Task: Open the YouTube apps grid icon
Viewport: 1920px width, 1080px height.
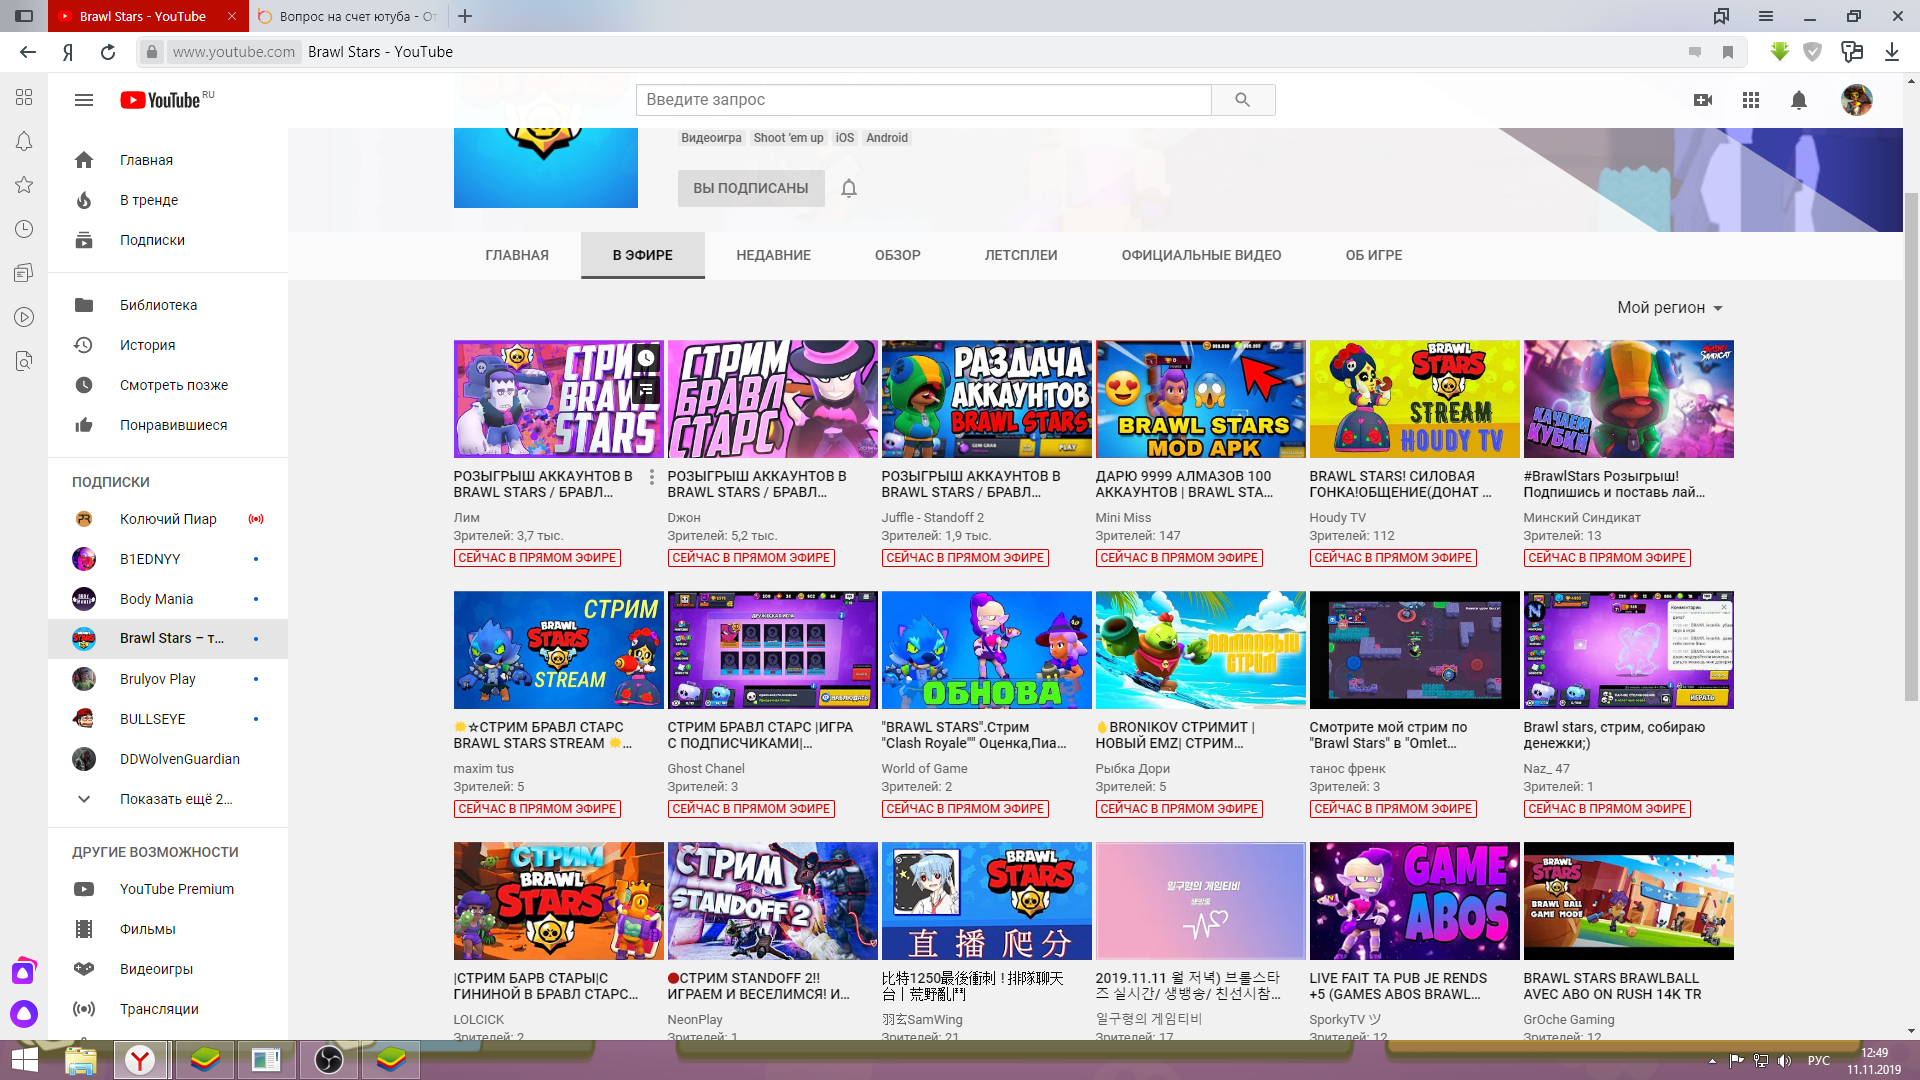Action: pos(1751,100)
